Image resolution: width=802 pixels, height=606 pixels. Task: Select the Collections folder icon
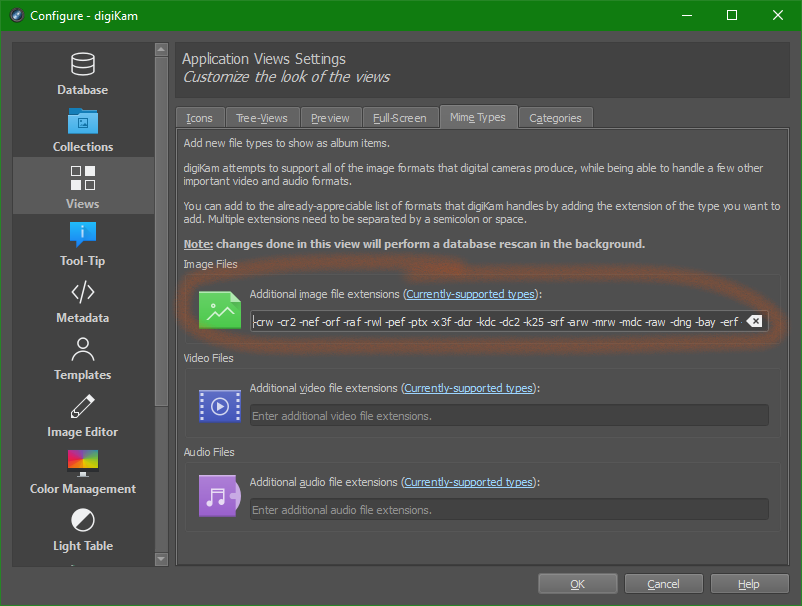click(x=83, y=122)
